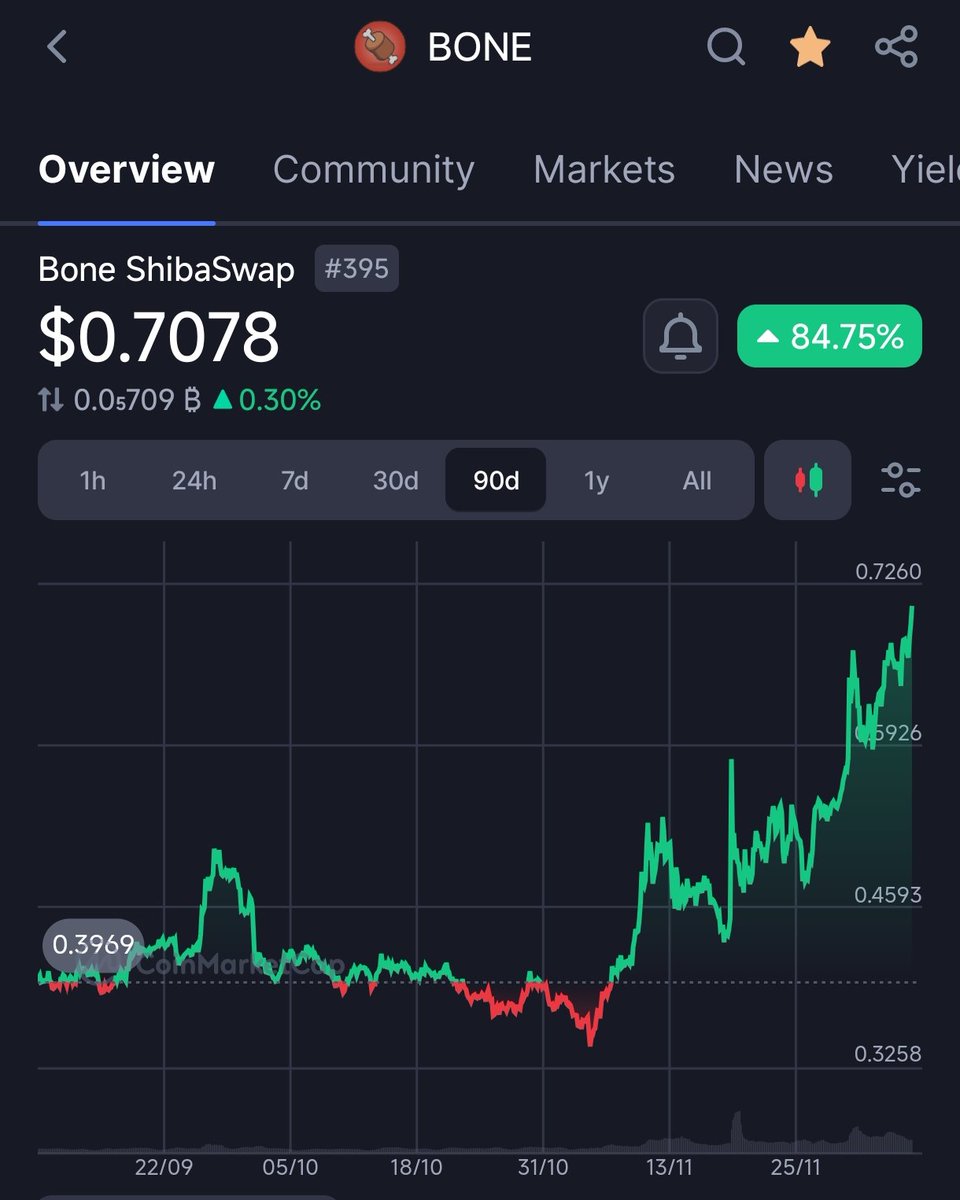960x1200 pixels.
Task: Switch to the Community tab
Action: pos(373,169)
